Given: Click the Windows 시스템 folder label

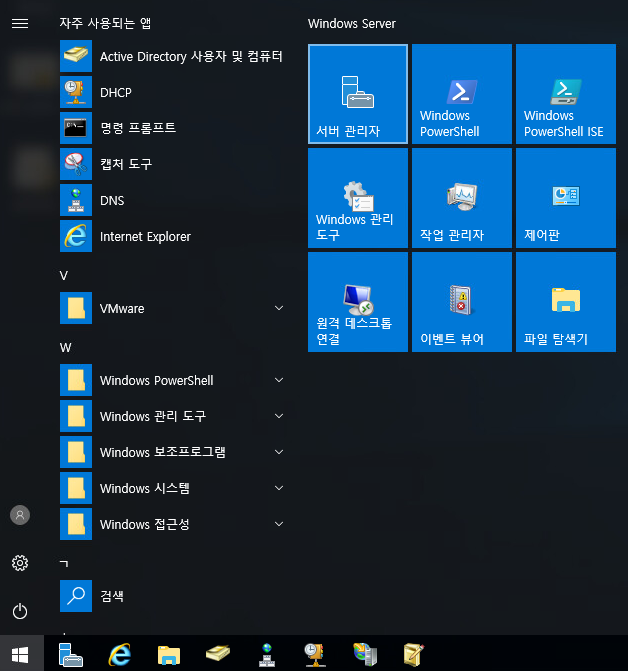Looking at the screenshot, I should (x=145, y=488).
